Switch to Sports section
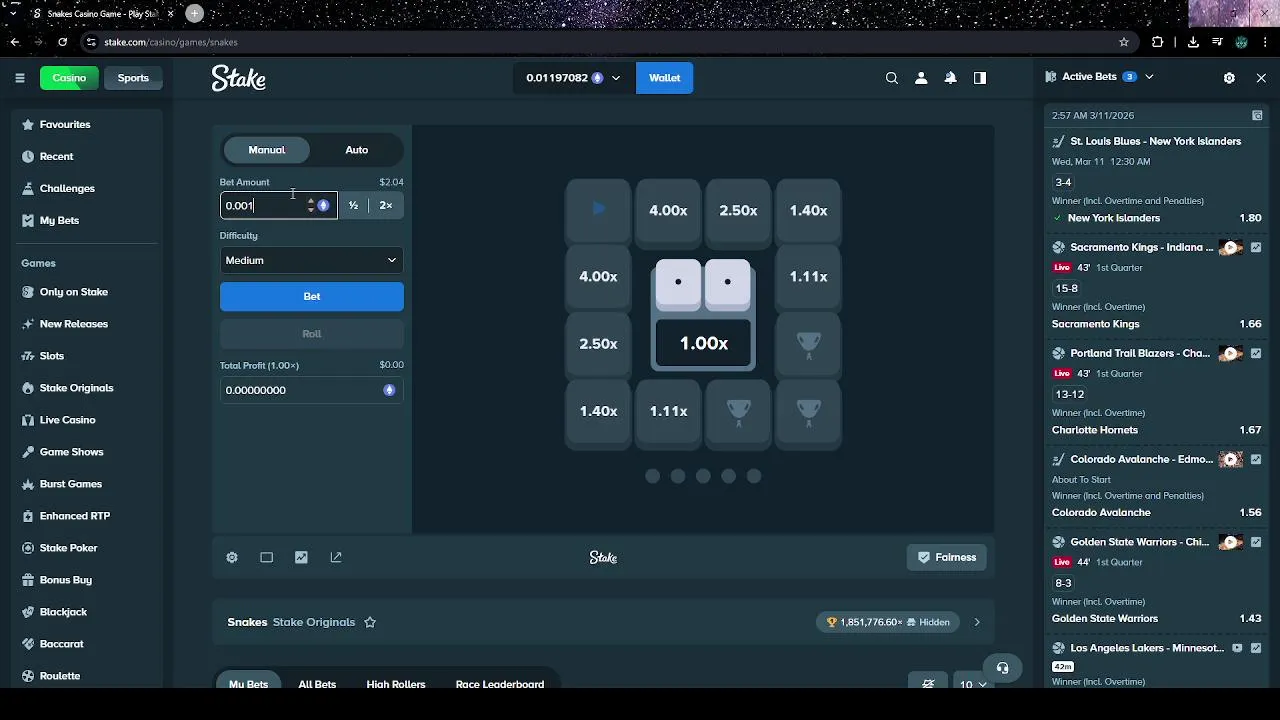Image resolution: width=1280 pixels, height=720 pixels. tap(133, 78)
